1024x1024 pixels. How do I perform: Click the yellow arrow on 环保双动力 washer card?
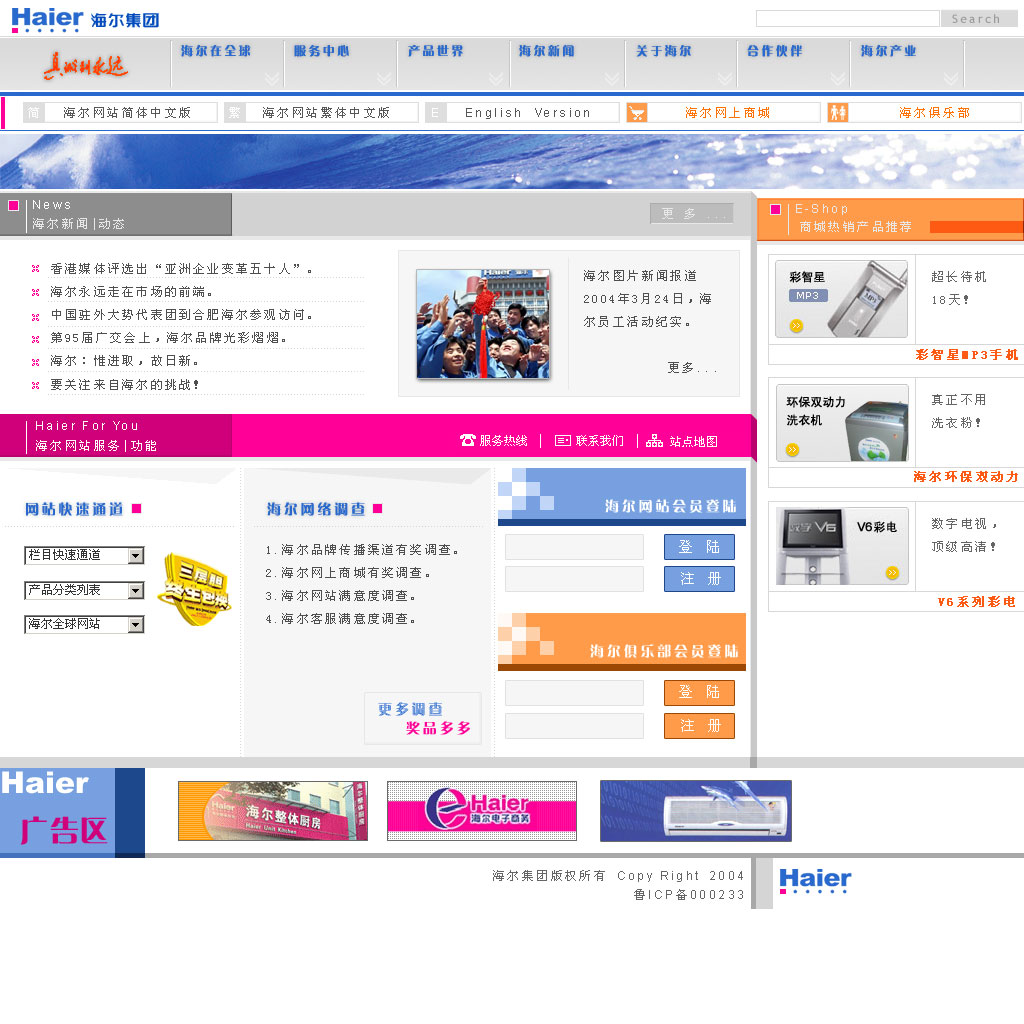click(x=792, y=449)
